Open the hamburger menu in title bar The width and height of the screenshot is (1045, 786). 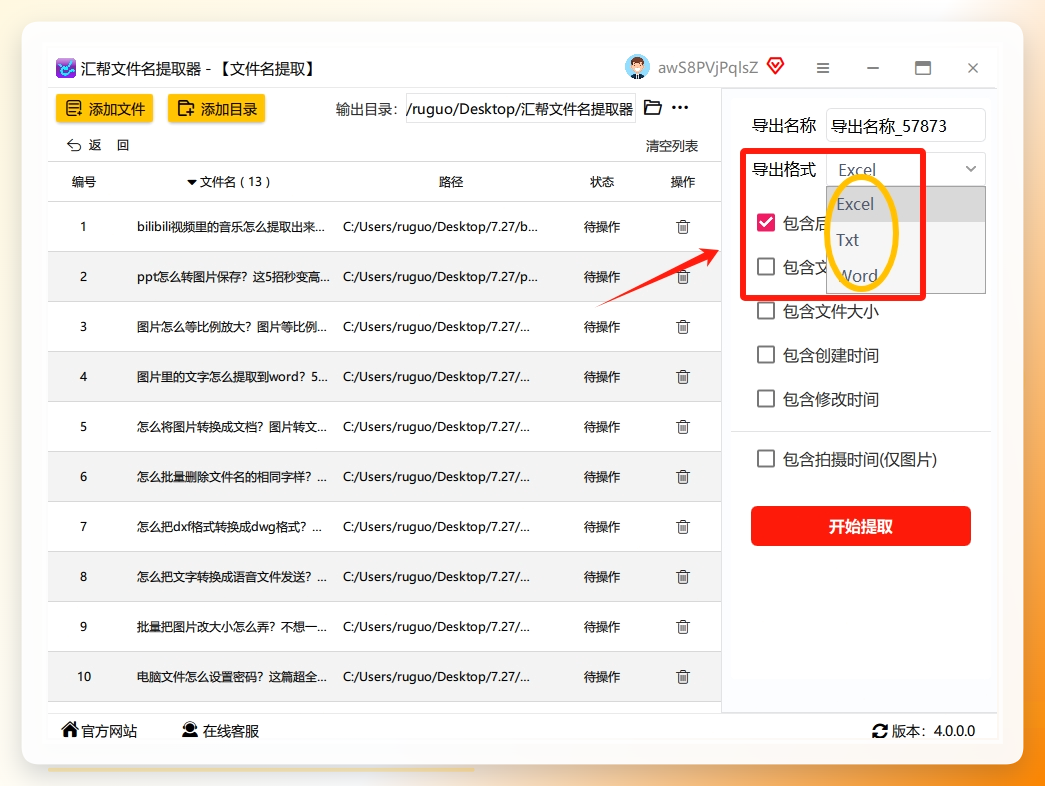pyautogui.click(x=823, y=68)
